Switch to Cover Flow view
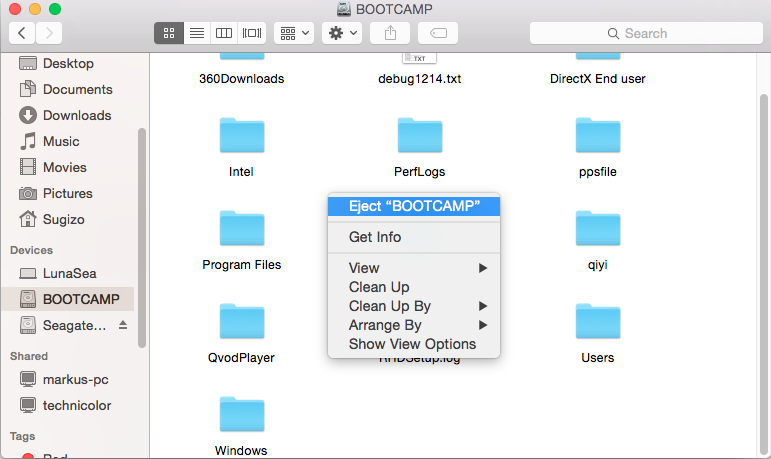 pyautogui.click(x=252, y=33)
